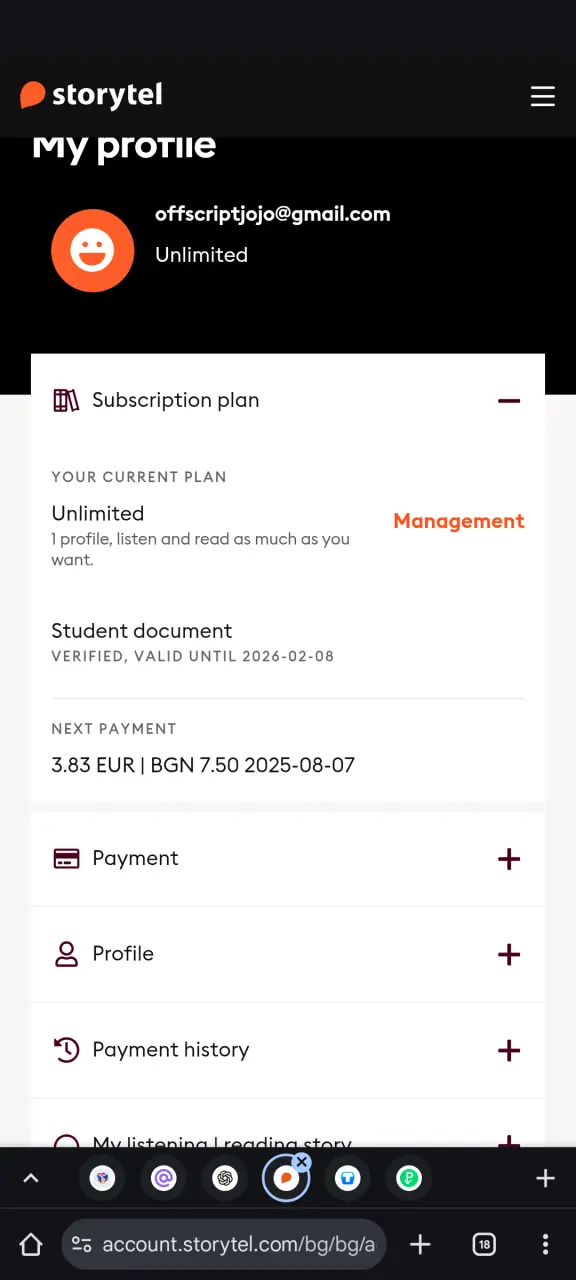Close the active Storytel tab in the tab strip
The height and width of the screenshot is (1280, 576).
[302, 1162]
